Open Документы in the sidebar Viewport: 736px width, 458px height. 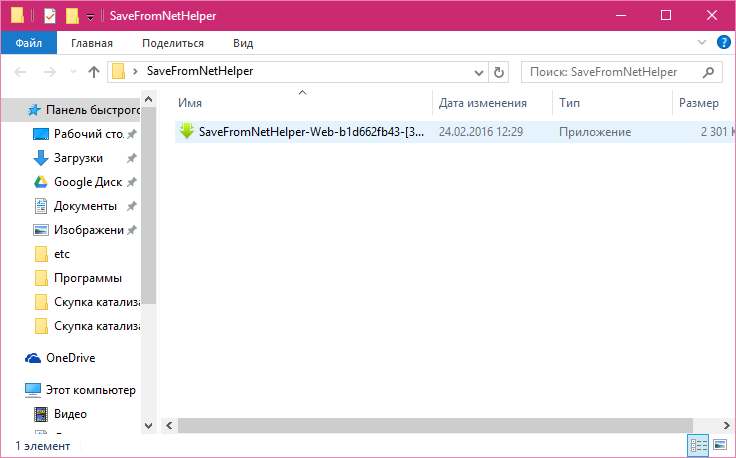point(85,206)
